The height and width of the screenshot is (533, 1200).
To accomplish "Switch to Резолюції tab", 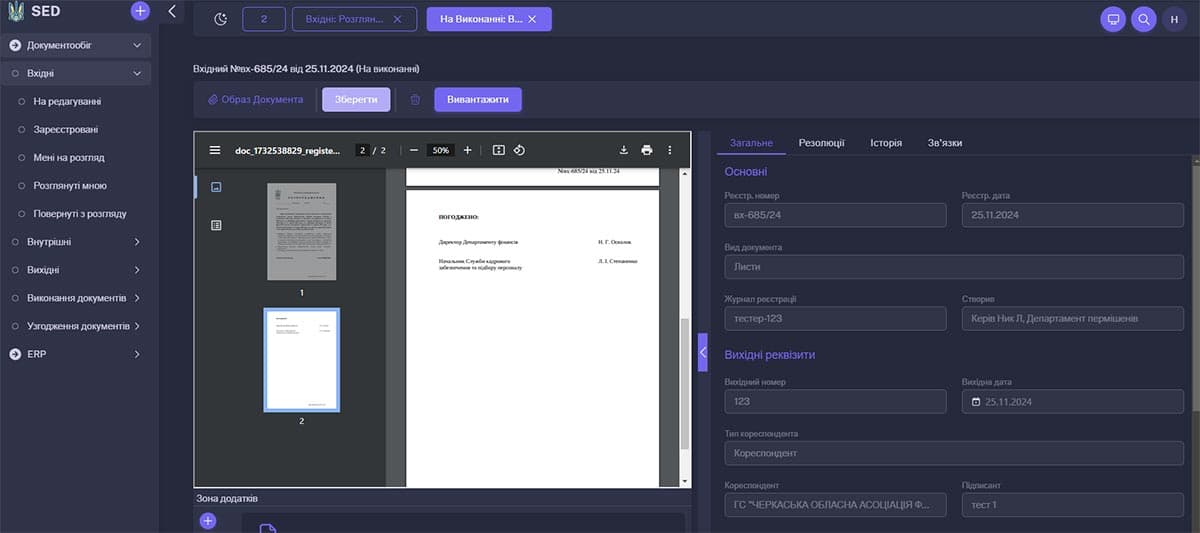I will coord(821,143).
